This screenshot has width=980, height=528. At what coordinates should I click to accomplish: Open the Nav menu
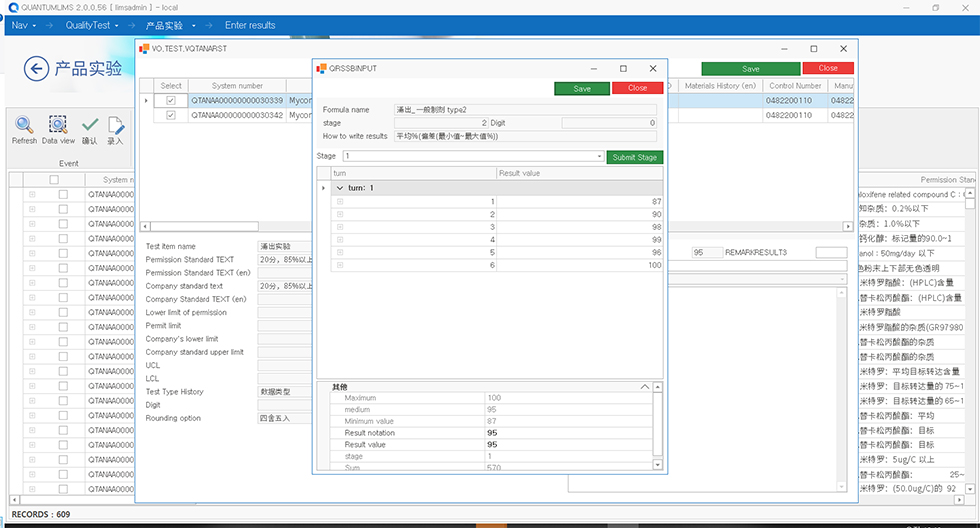24,25
